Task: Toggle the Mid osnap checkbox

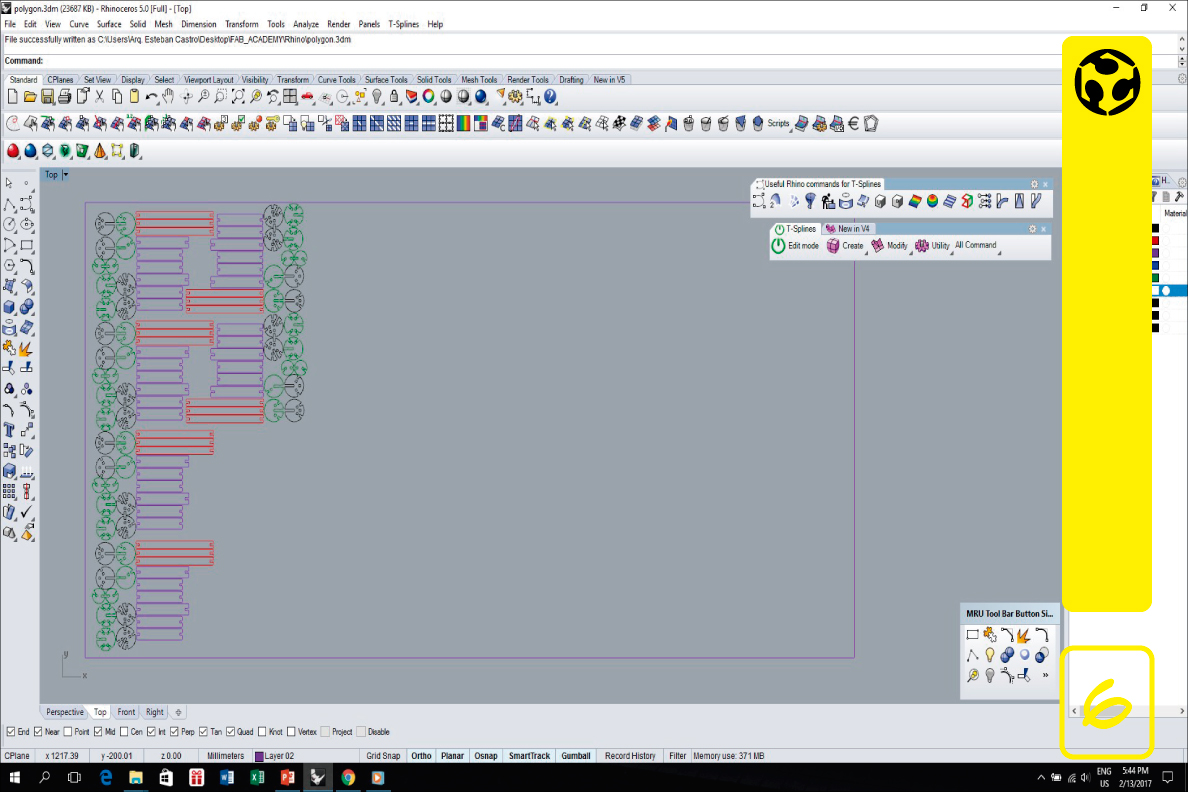Action: 98,732
